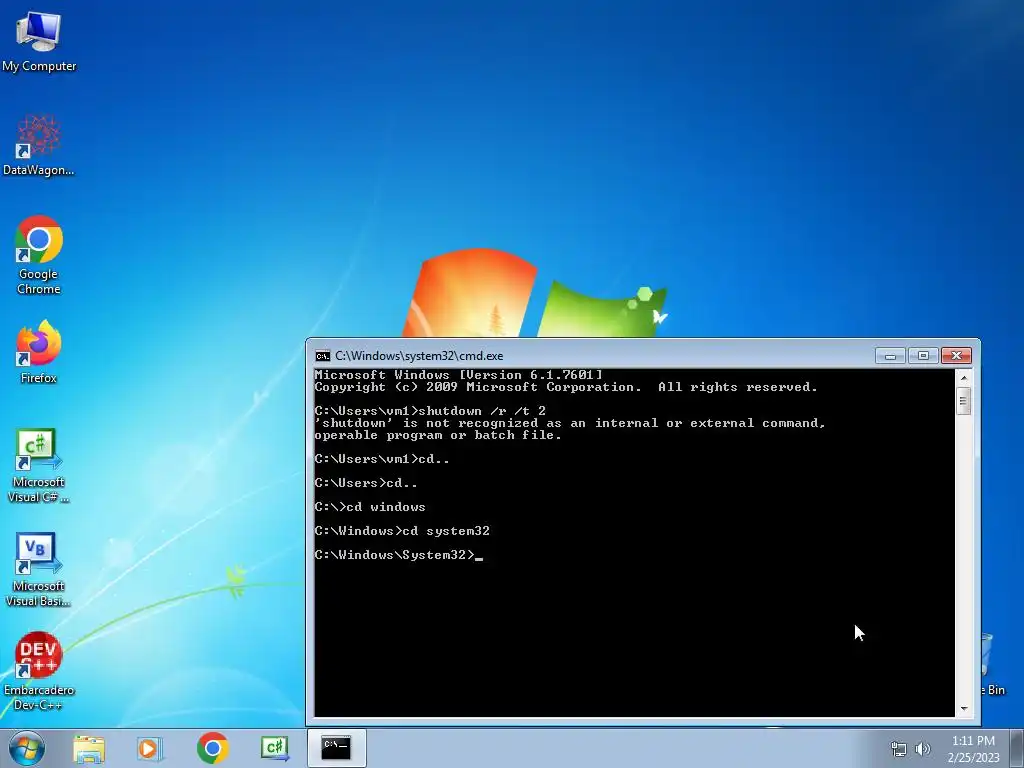1024x768 pixels.
Task: Open the cmd window system menu icon
Action: tap(323, 356)
